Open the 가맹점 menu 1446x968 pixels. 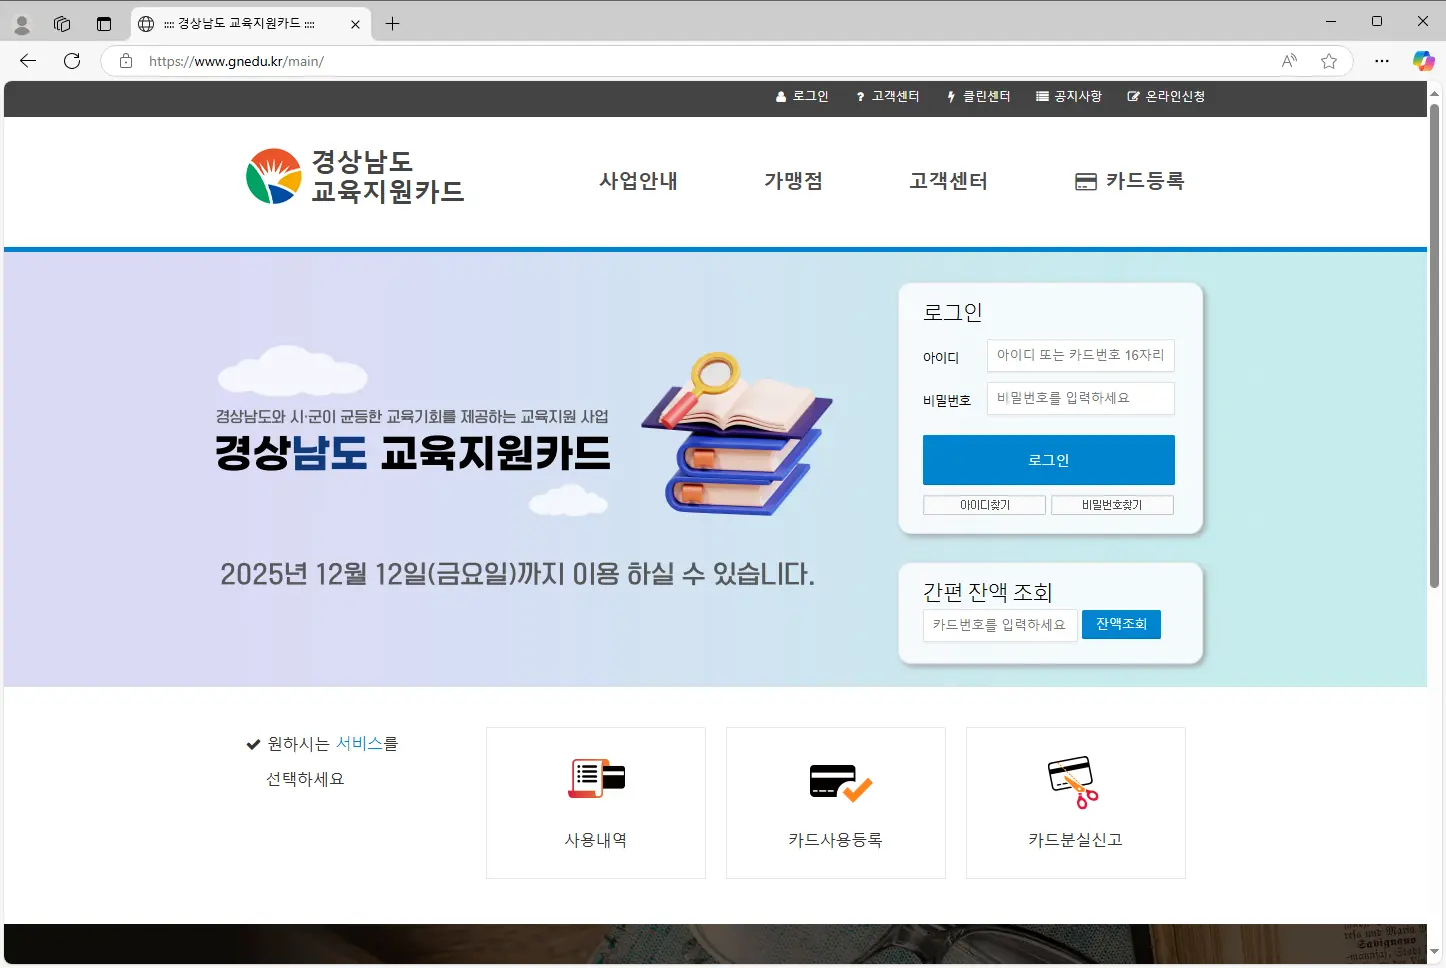tap(793, 181)
